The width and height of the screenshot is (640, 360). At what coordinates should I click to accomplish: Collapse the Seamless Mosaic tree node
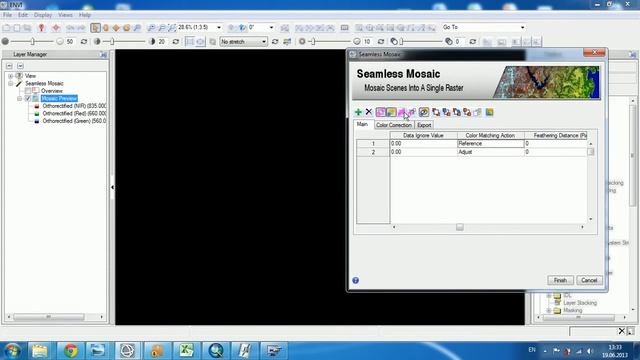[11, 83]
